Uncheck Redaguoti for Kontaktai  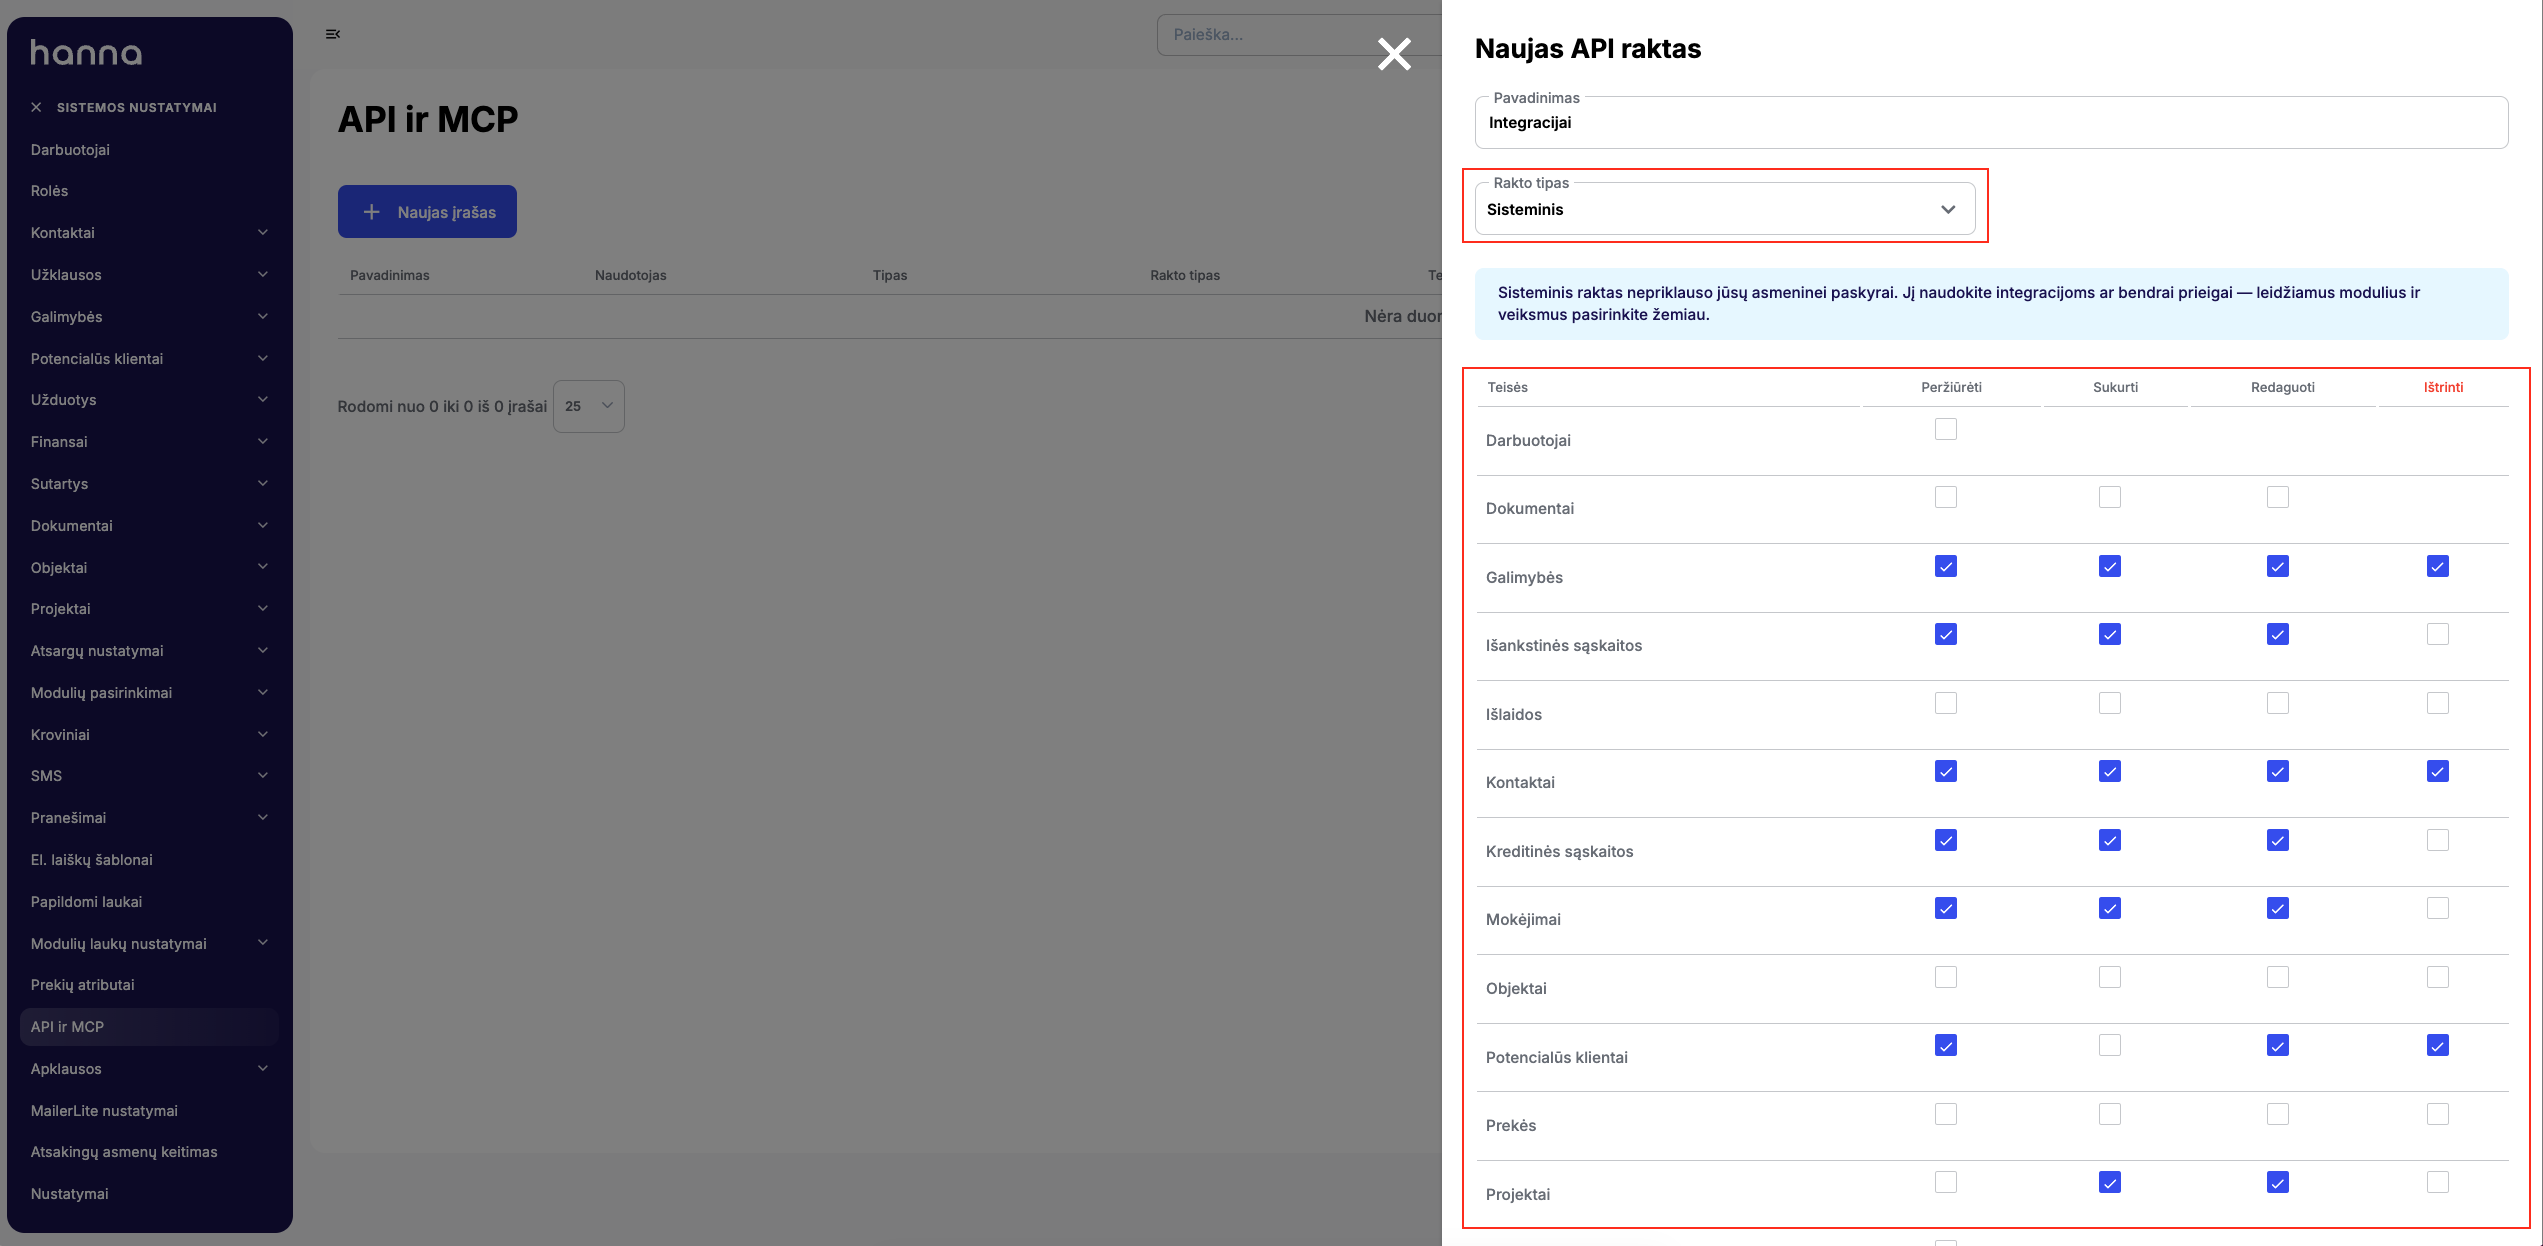[2278, 771]
